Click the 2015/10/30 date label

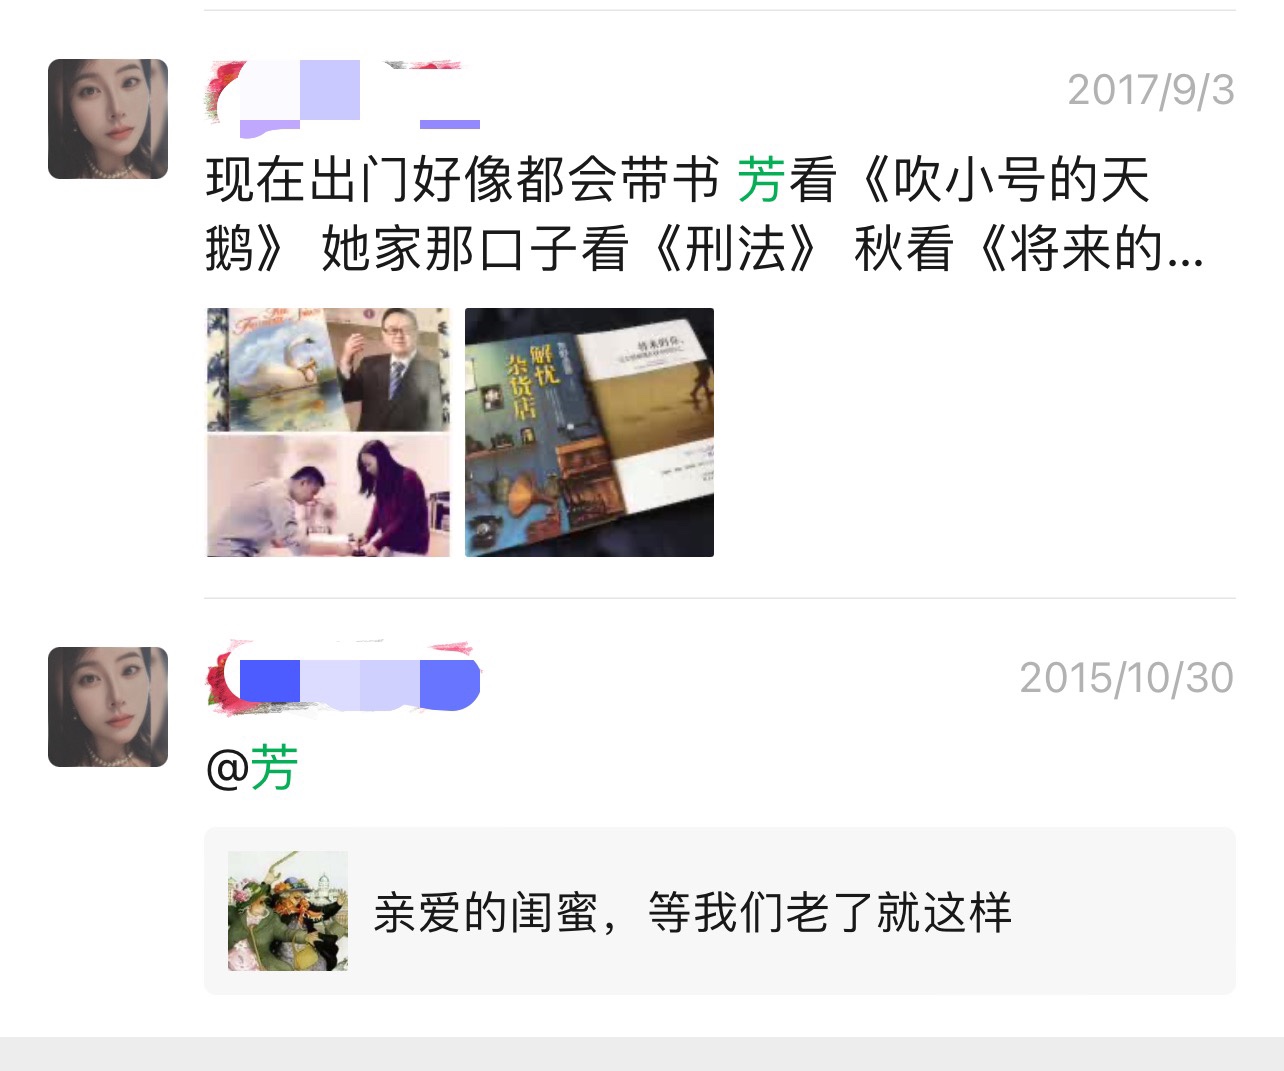tap(1127, 678)
